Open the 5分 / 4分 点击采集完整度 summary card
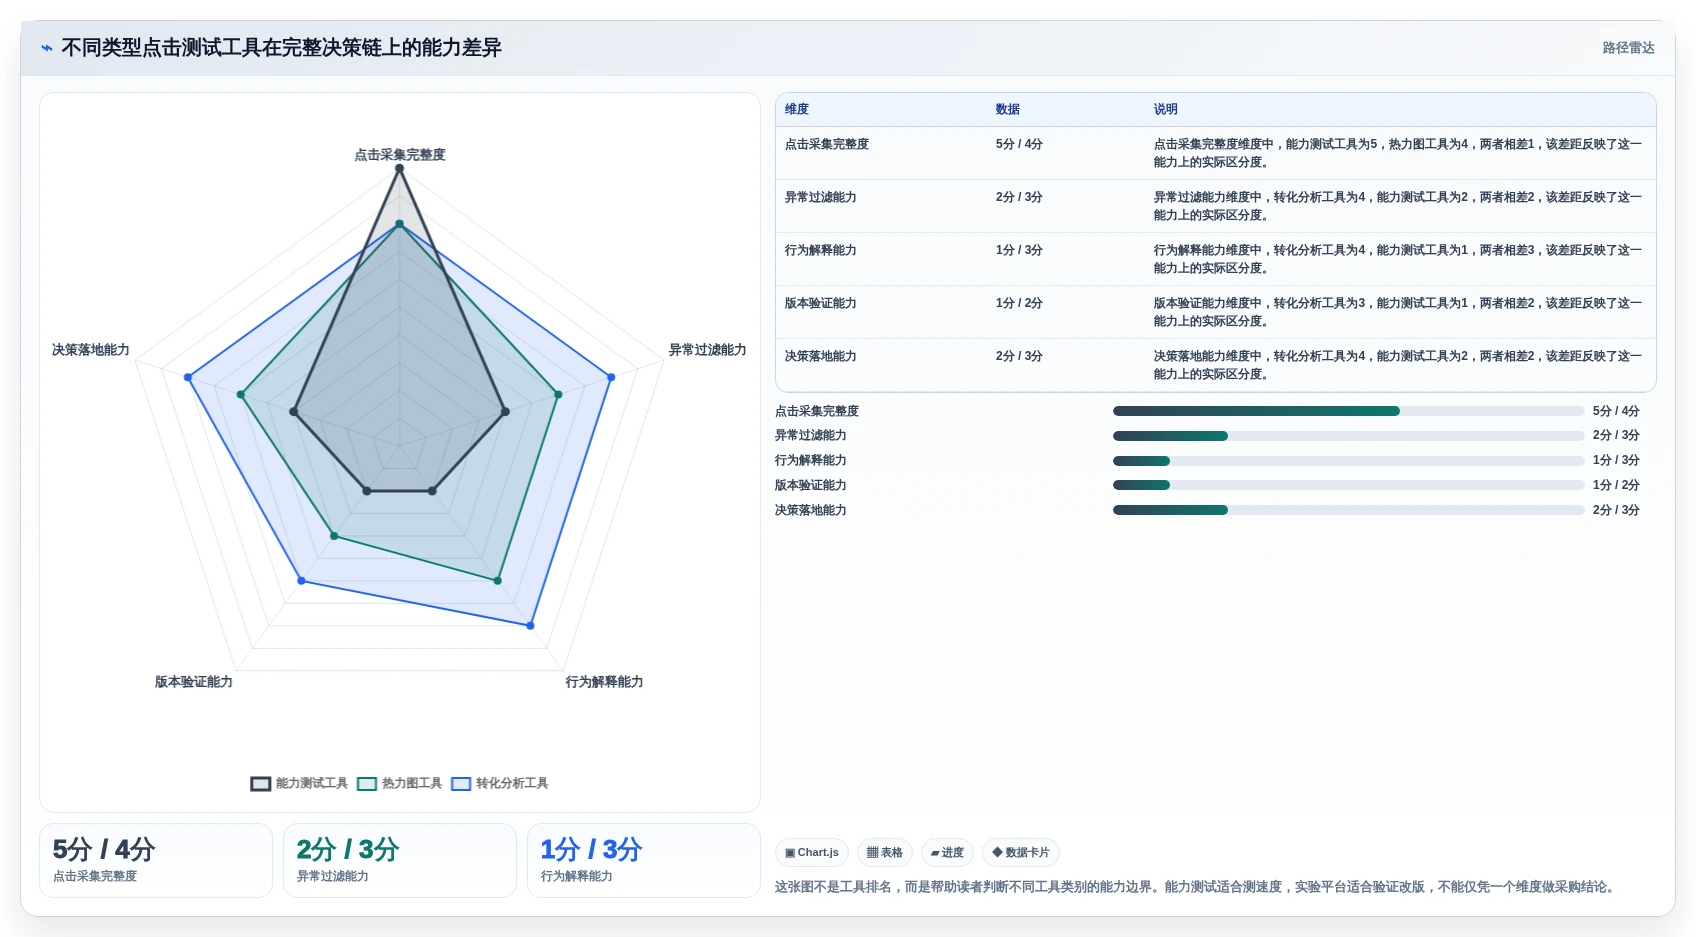The height and width of the screenshot is (937, 1696). [156, 860]
